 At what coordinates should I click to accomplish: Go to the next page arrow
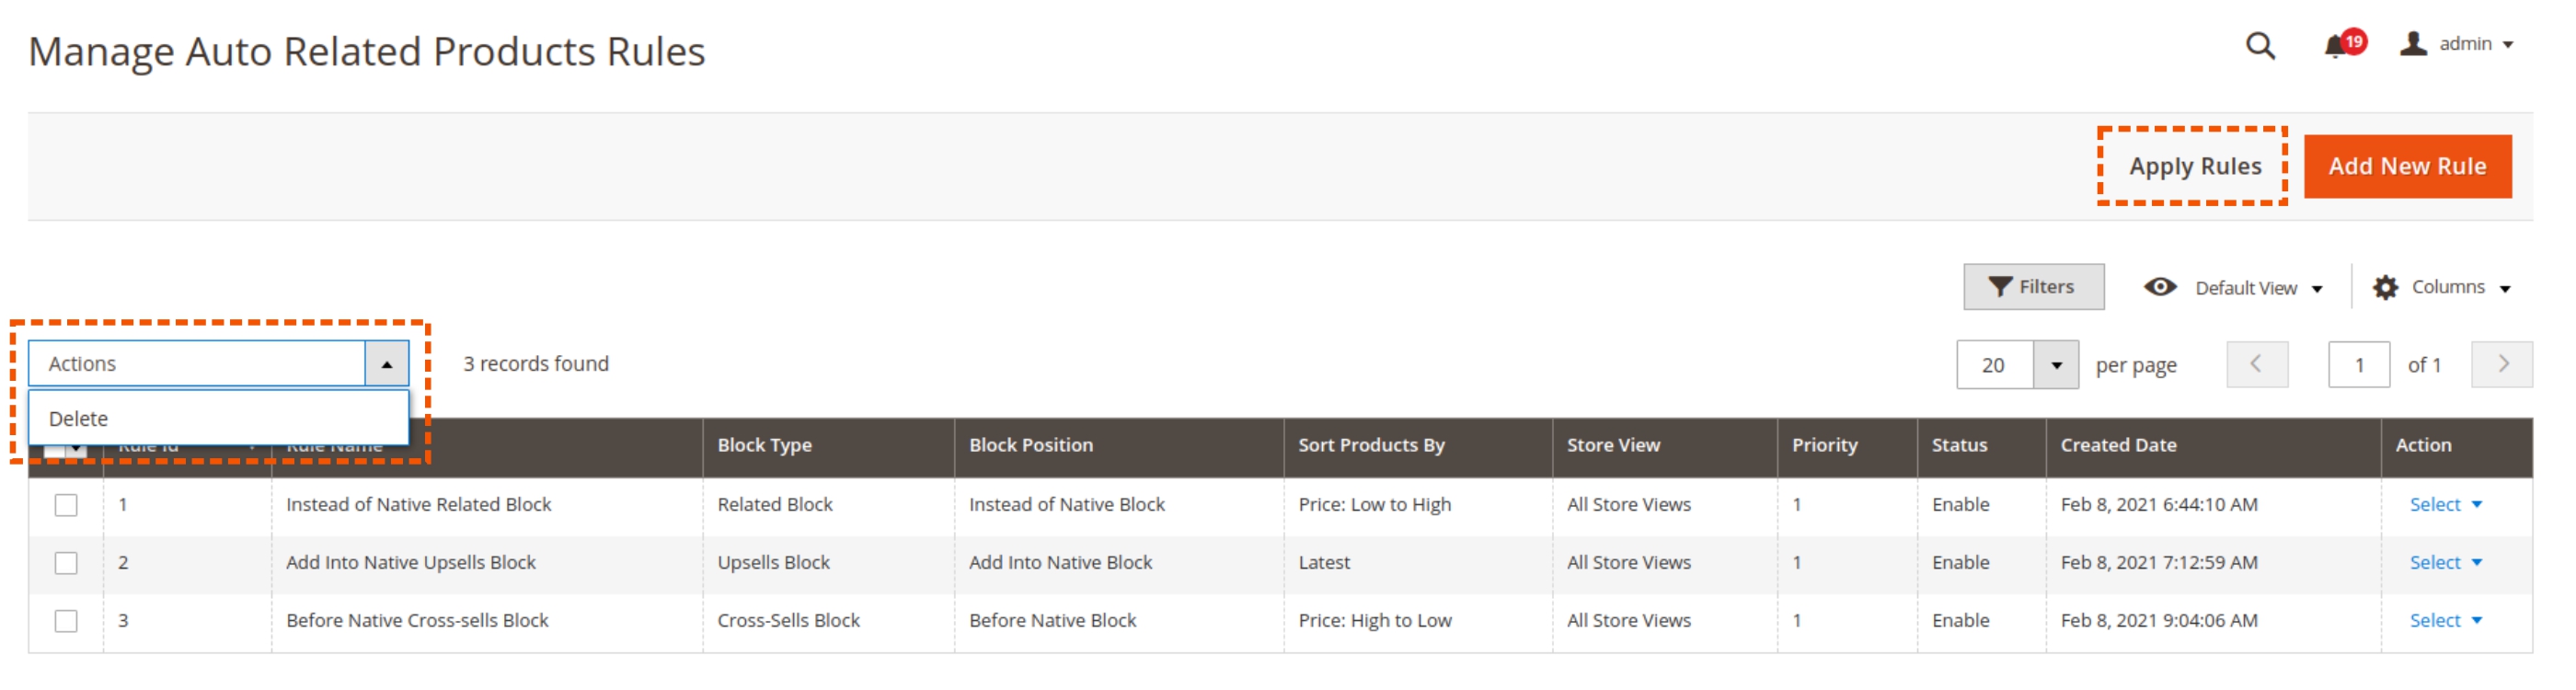click(x=2502, y=365)
